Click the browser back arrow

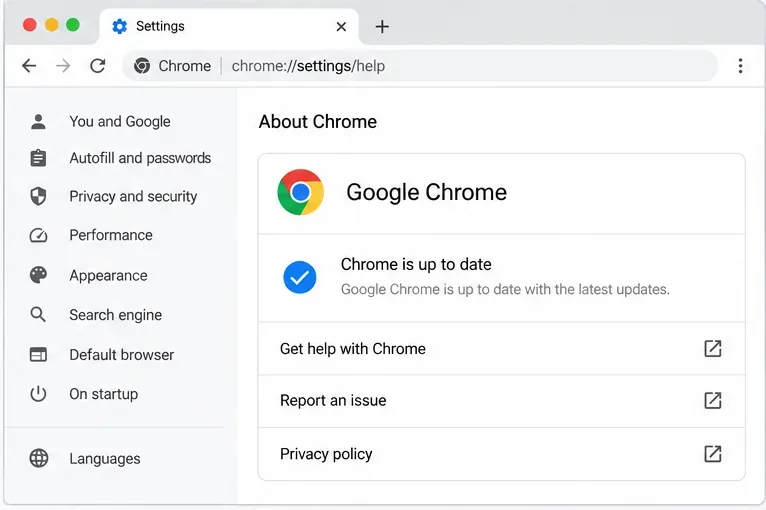coord(29,65)
